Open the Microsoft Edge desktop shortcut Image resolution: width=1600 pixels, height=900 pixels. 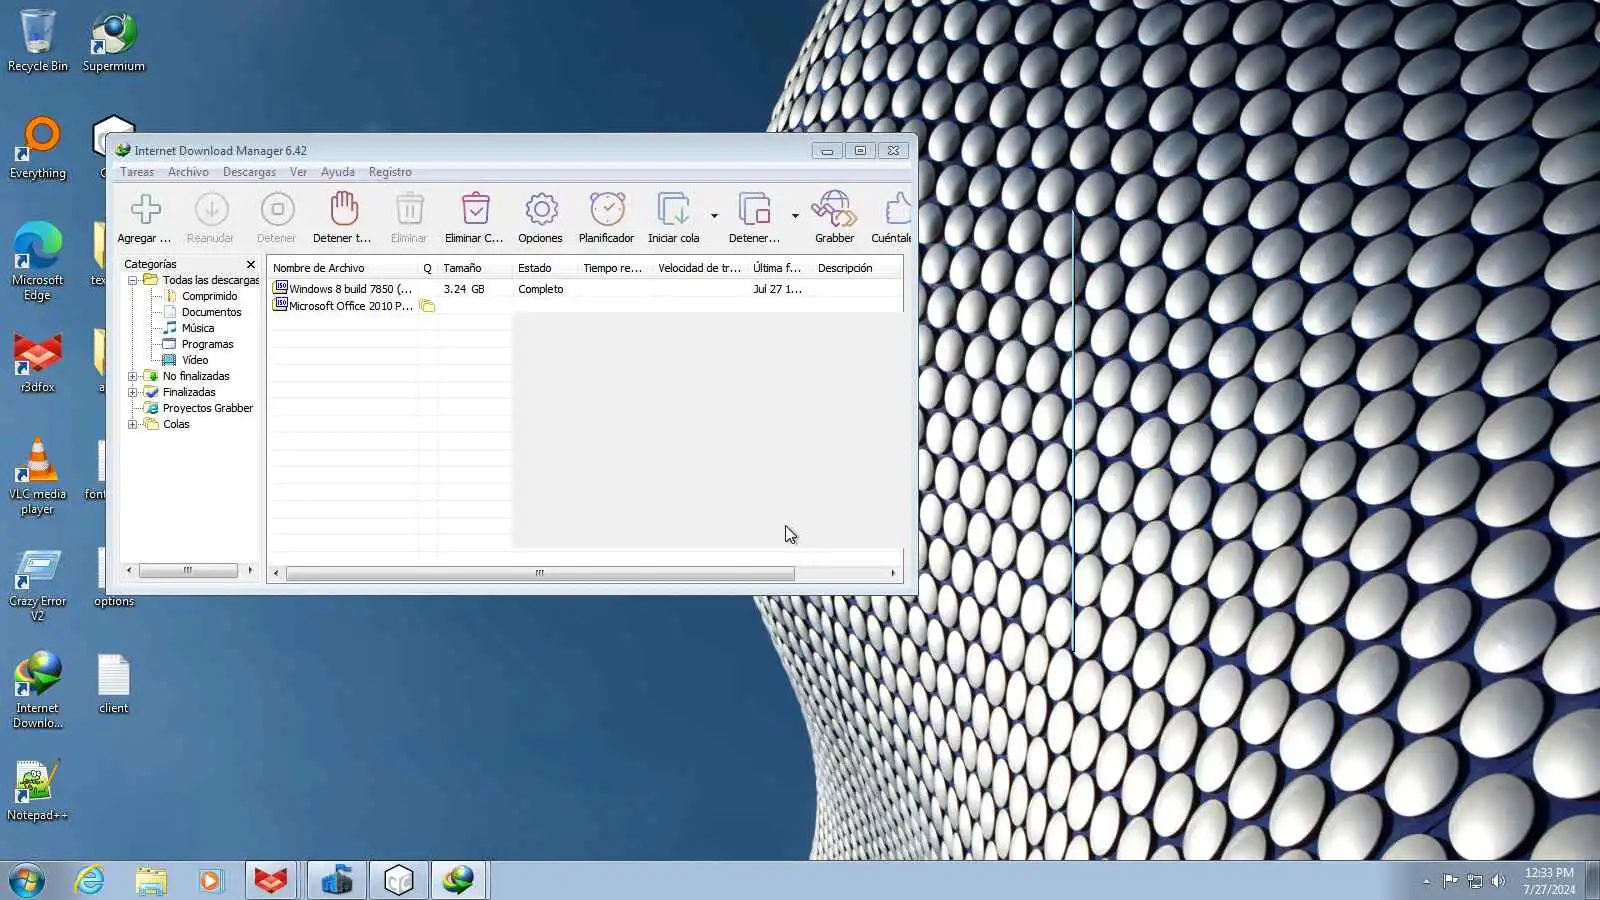38,262
